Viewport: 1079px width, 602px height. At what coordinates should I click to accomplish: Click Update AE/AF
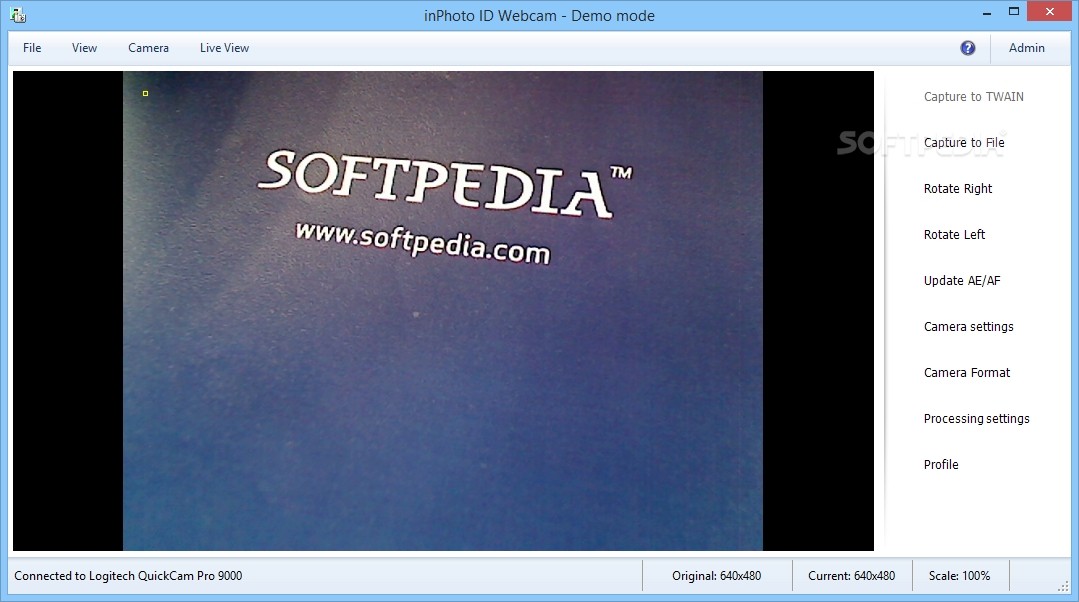[x=961, y=281]
